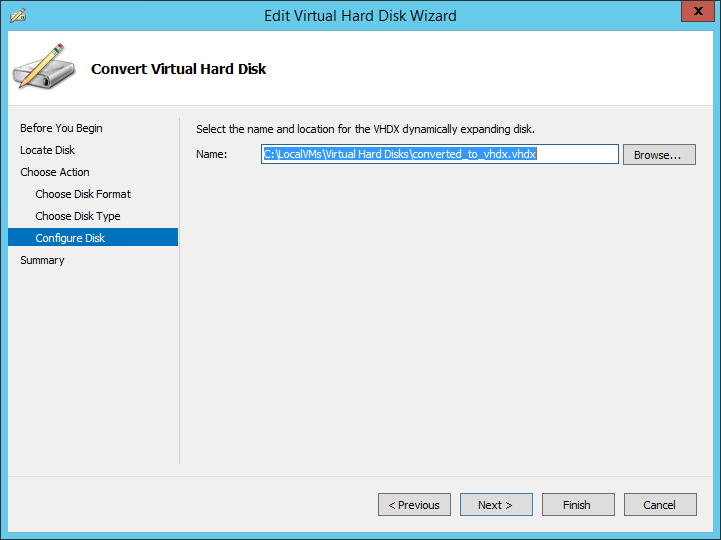Close the Edit Virtual Hard Disk Wizard

click(x=697, y=11)
